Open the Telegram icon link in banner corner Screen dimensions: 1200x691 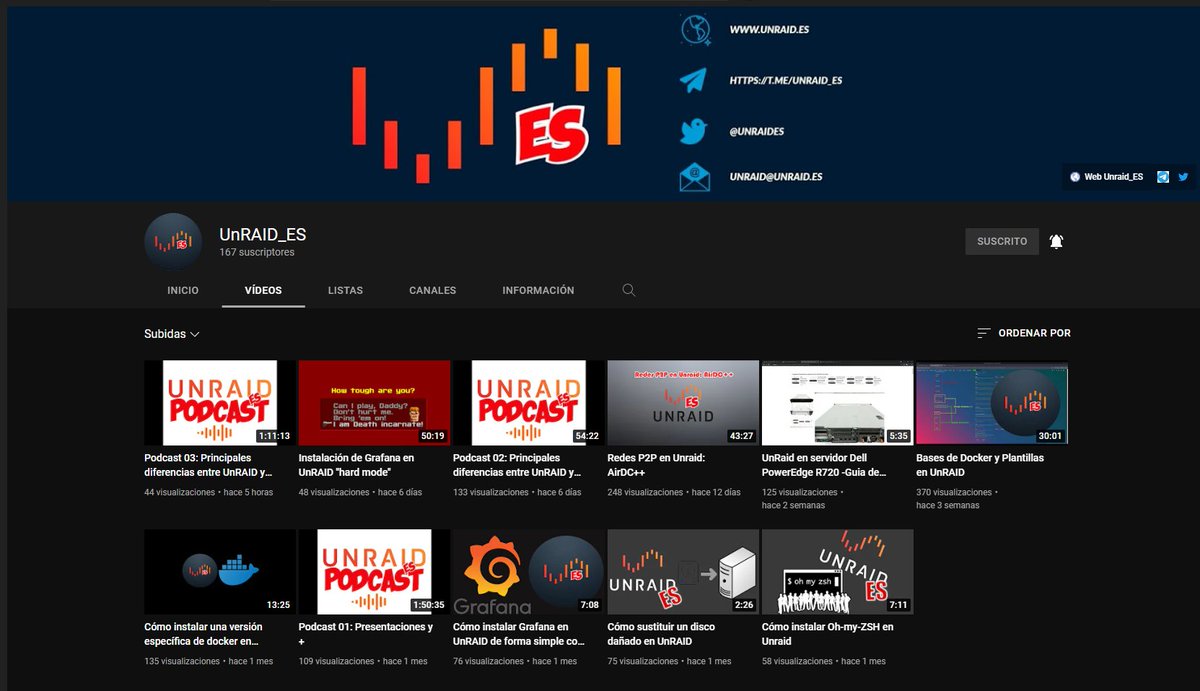tap(1163, 177)
